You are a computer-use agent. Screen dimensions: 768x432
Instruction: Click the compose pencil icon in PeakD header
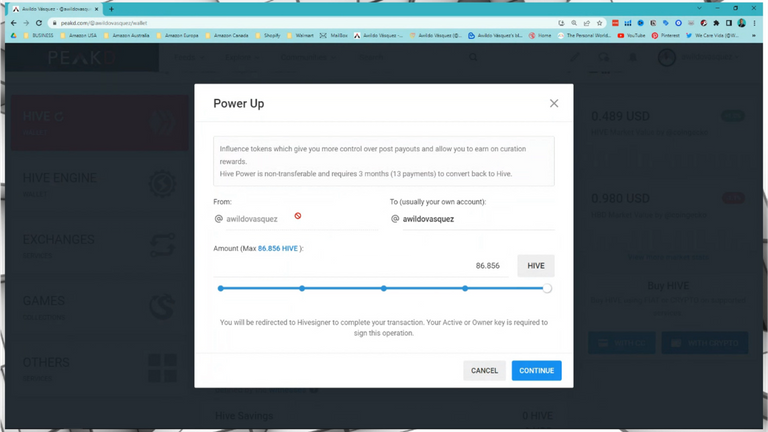575,57
